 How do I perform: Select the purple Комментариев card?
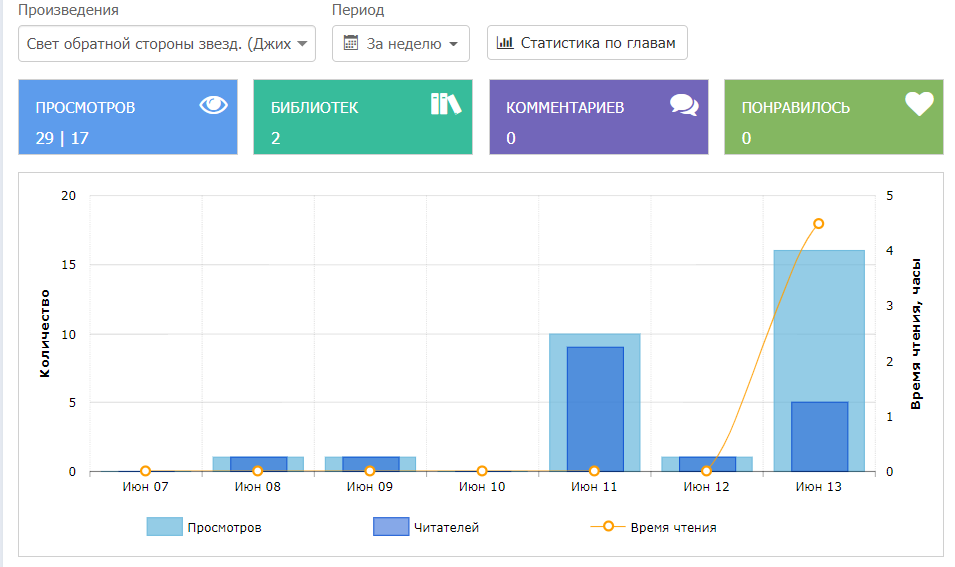pos(599,118)
